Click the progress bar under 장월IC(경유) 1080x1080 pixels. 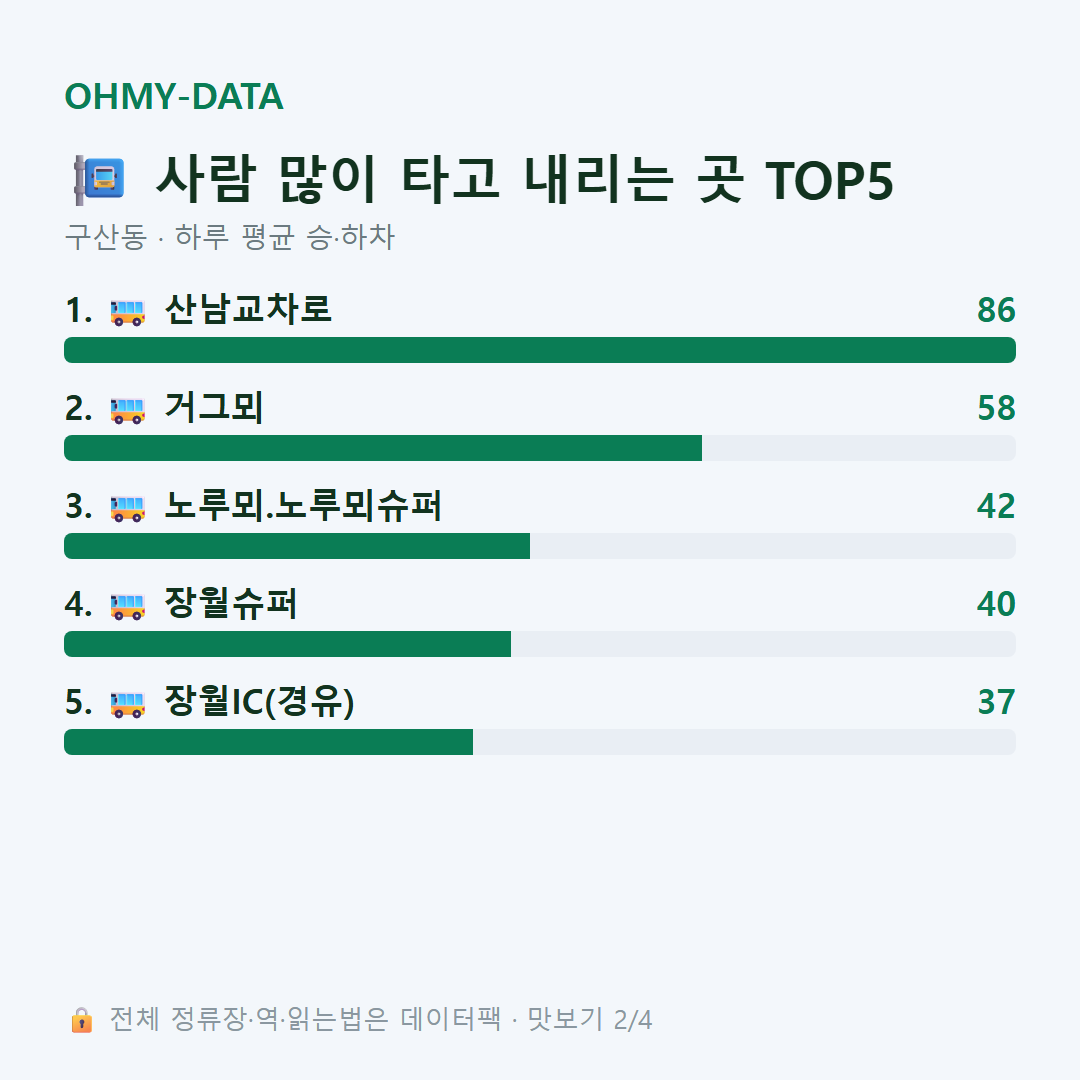click(x=540, y=742)
